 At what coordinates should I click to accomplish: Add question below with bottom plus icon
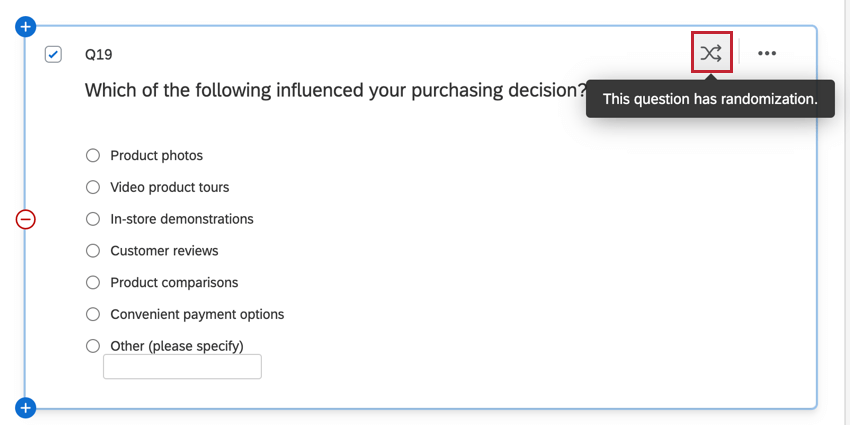pos(26,407)
